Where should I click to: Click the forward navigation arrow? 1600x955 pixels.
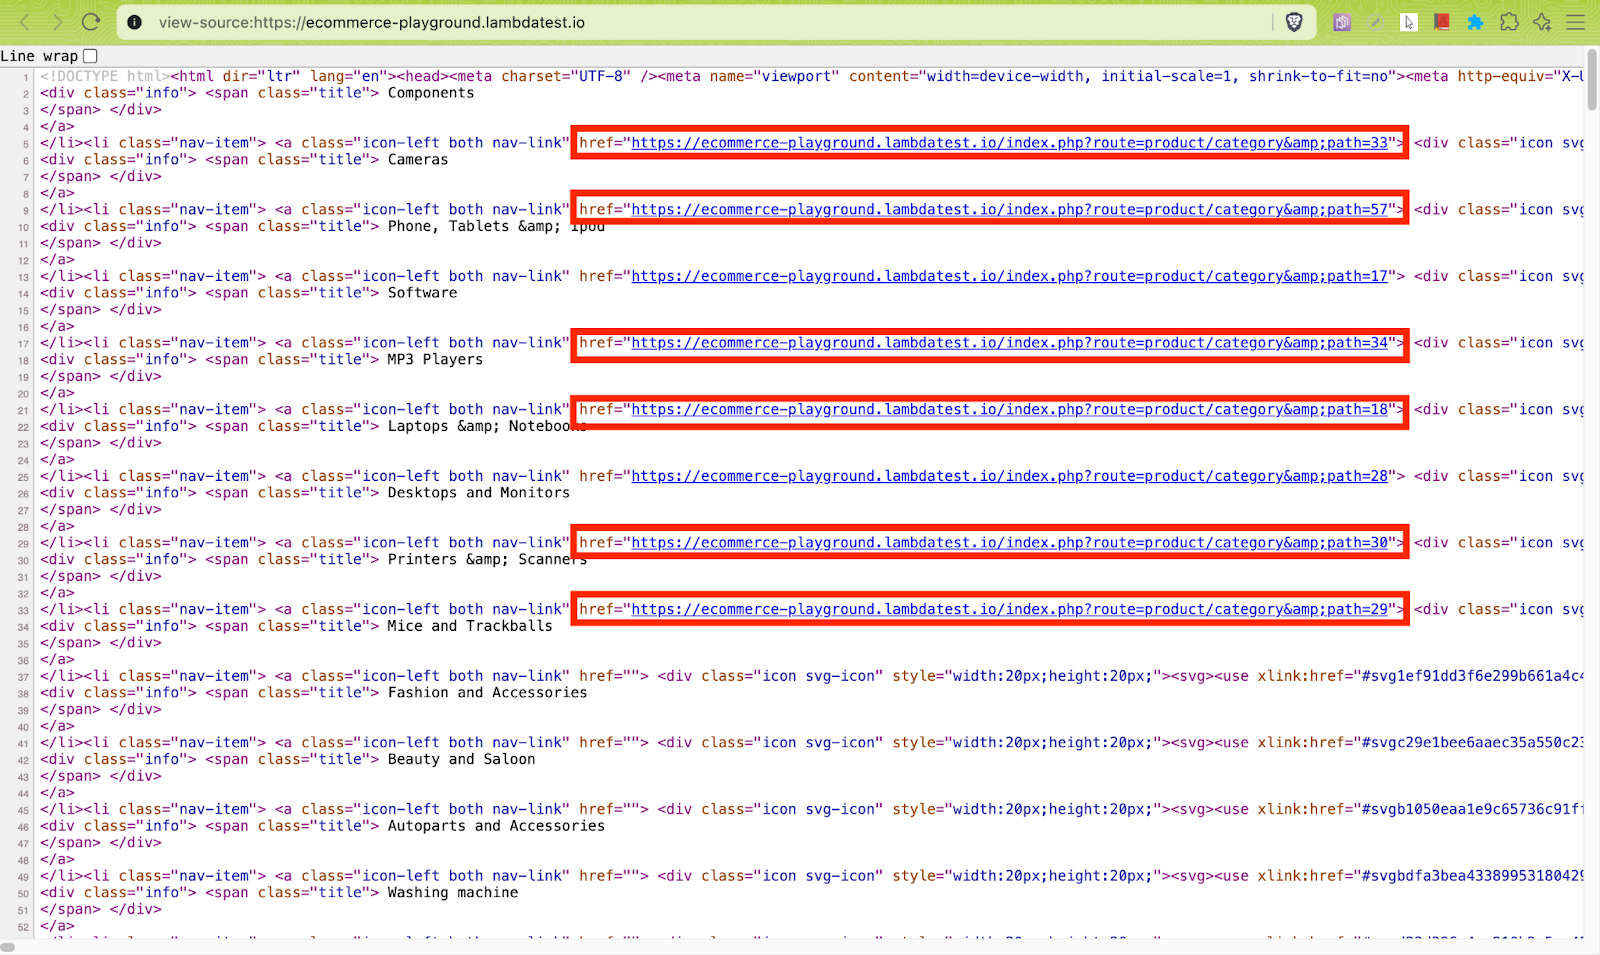click(59, 21)
